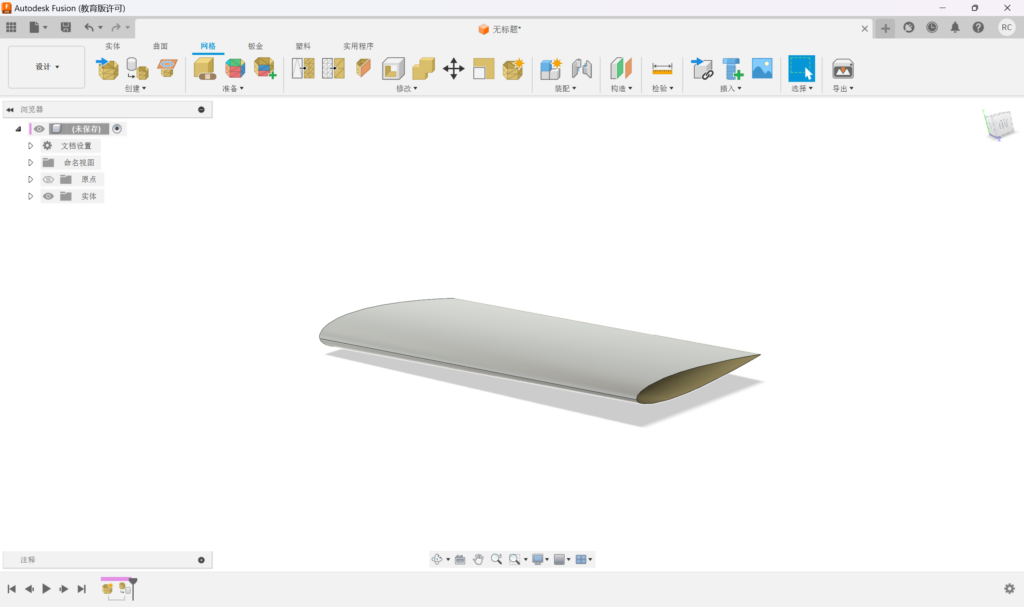Click the ViewCube in the corner
This screenshot has width=1024, height=607.
[x=998, y=125]
